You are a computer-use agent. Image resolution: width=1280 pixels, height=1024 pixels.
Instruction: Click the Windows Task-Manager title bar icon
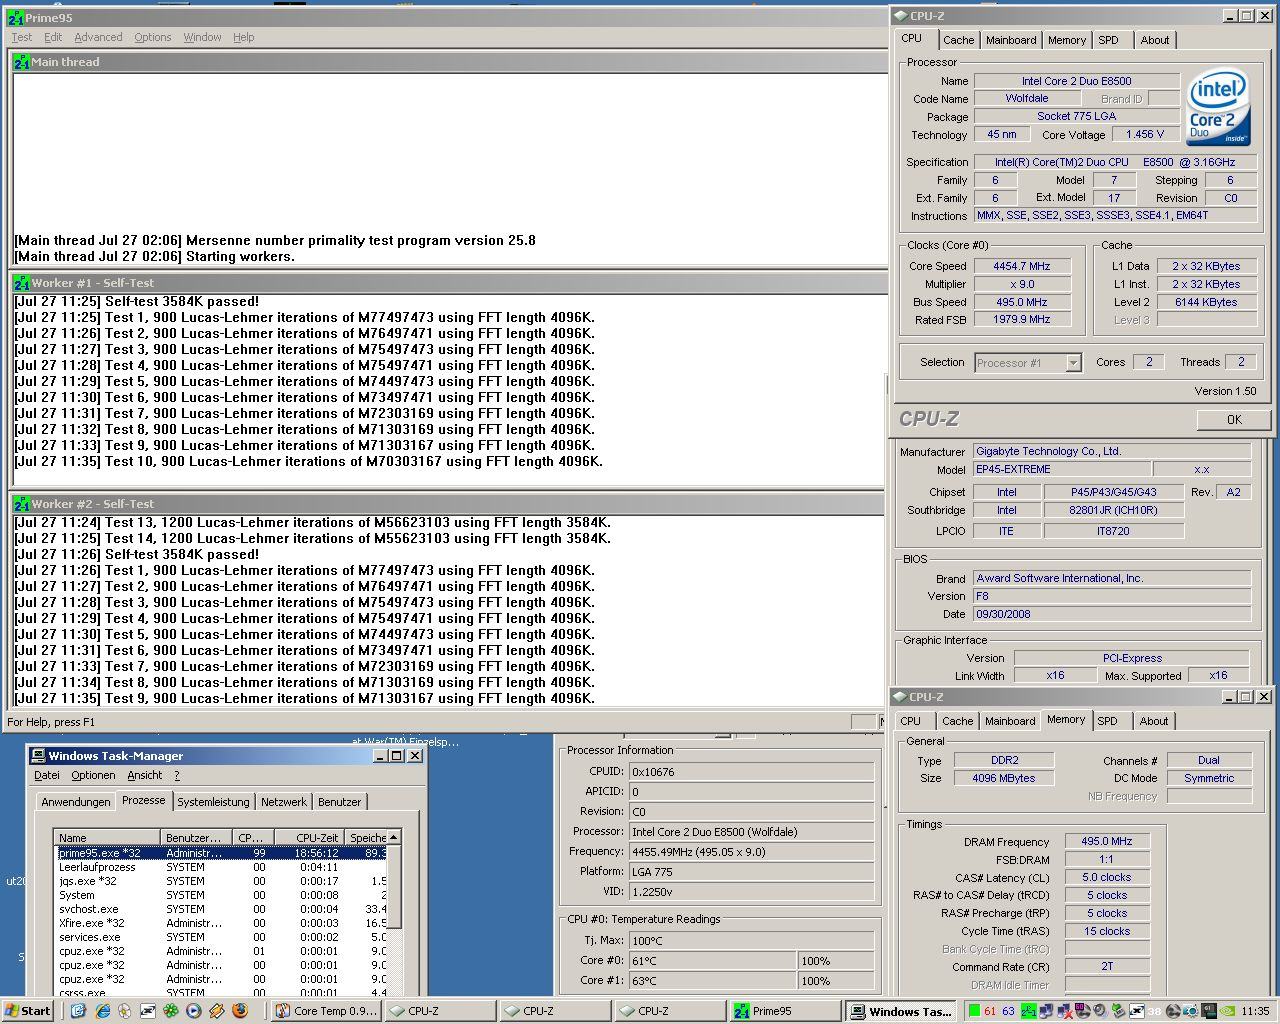tap(38, 756)
